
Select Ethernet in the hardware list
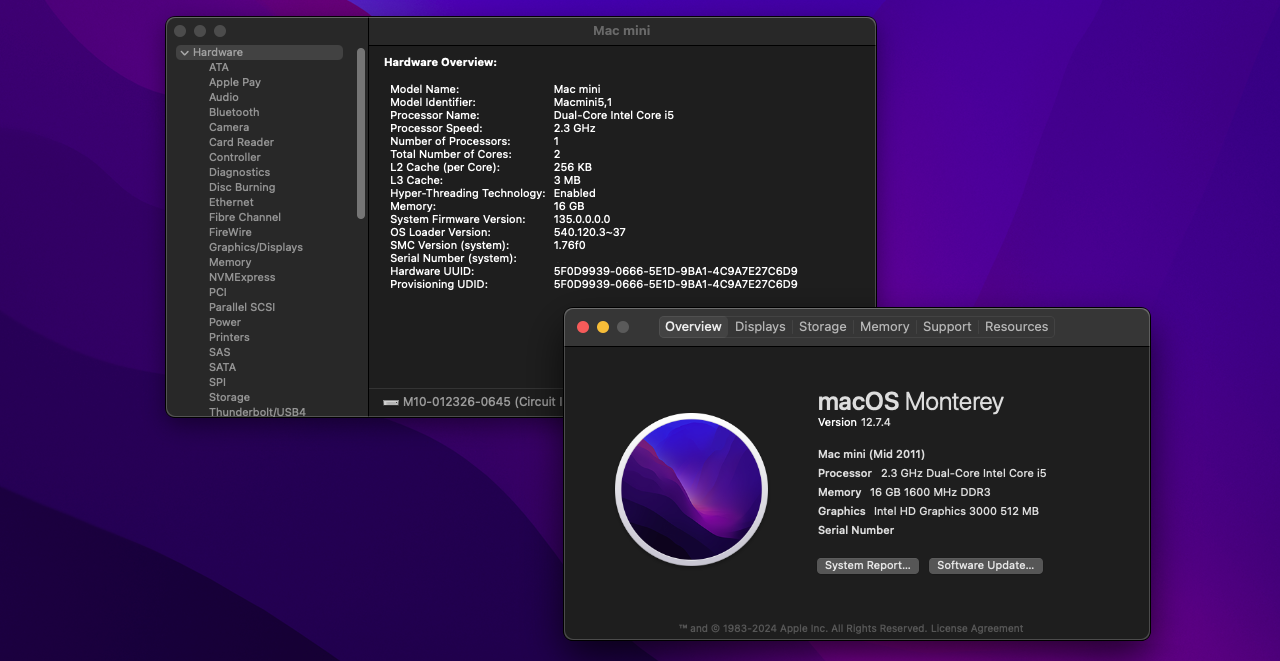click(x=231, y=202)
